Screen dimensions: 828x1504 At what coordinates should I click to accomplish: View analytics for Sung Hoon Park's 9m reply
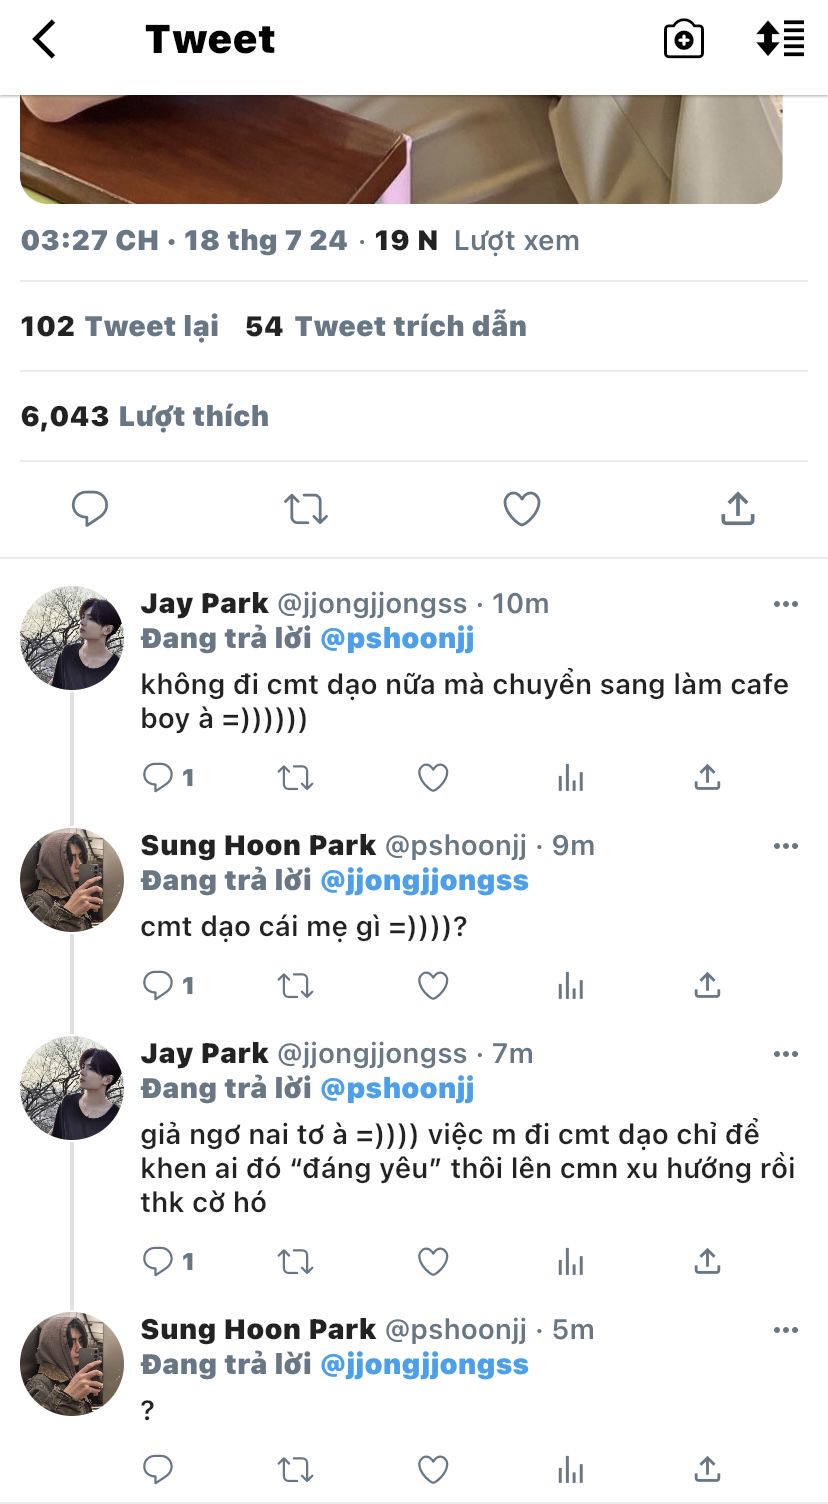point(570,986)
